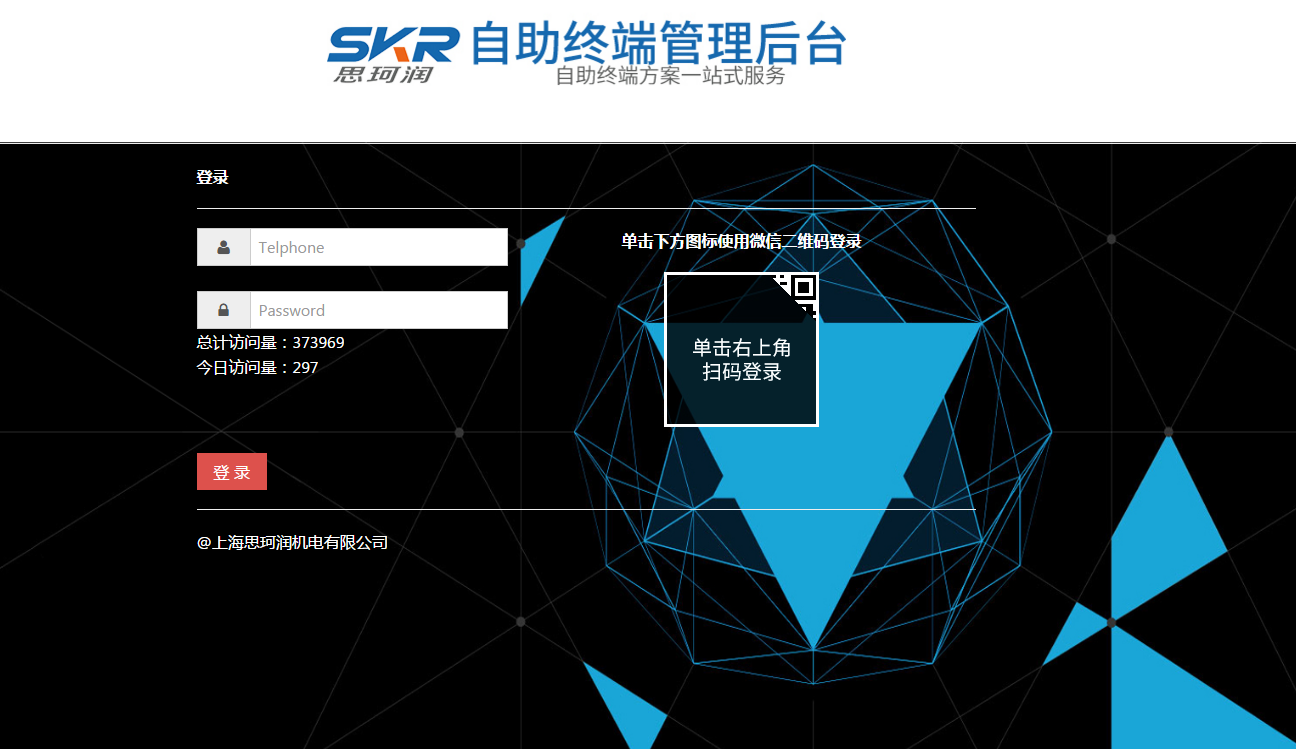Click the 单击下方图标使用微信二维码登录 text
The image size is (1296, 749).
[741, 241]
